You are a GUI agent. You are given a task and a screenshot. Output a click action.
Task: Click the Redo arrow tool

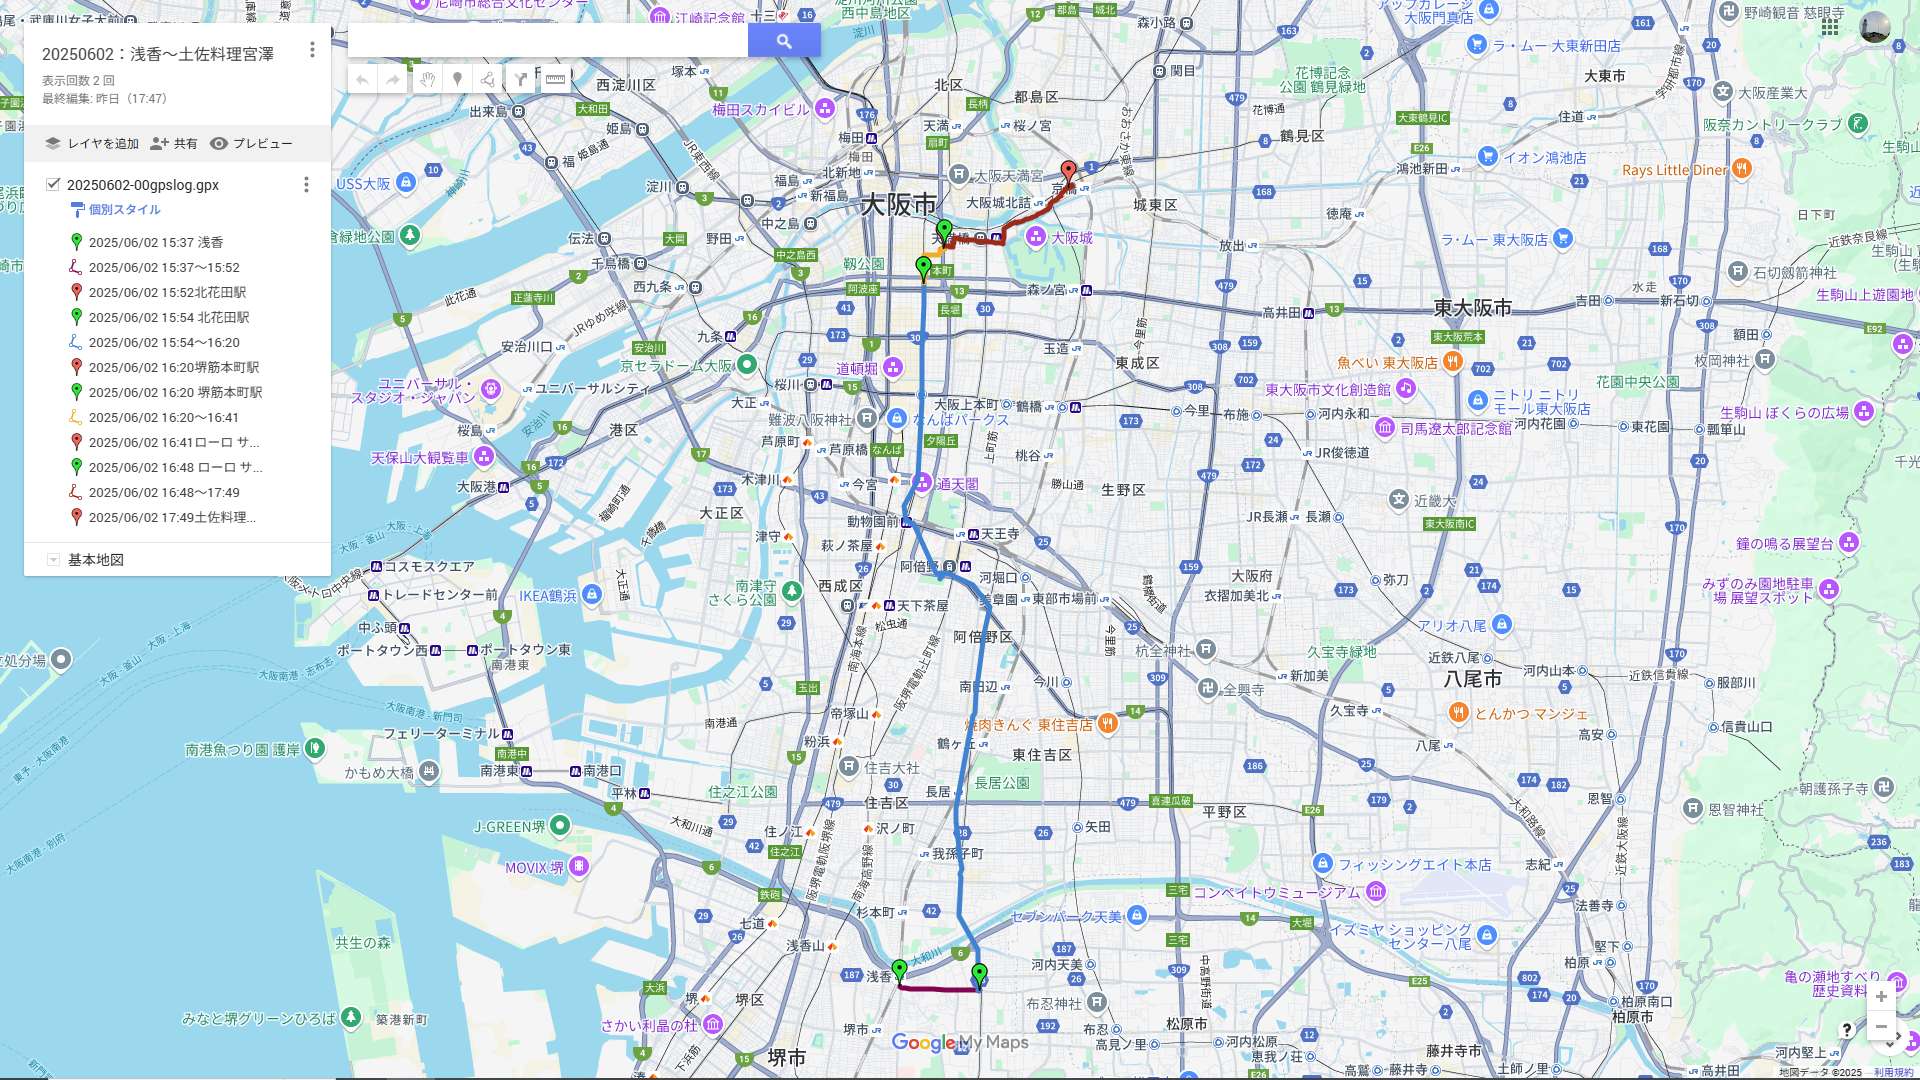(x=393, y=80)
